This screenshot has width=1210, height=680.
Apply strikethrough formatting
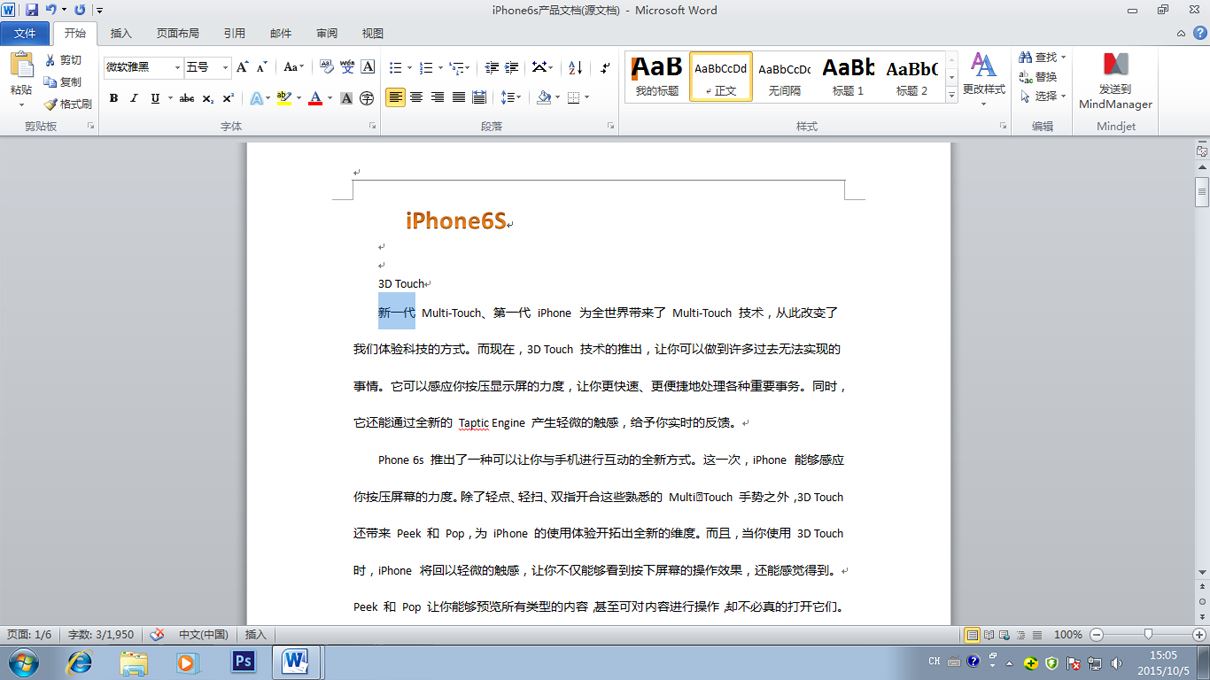[x=186, y=98]
